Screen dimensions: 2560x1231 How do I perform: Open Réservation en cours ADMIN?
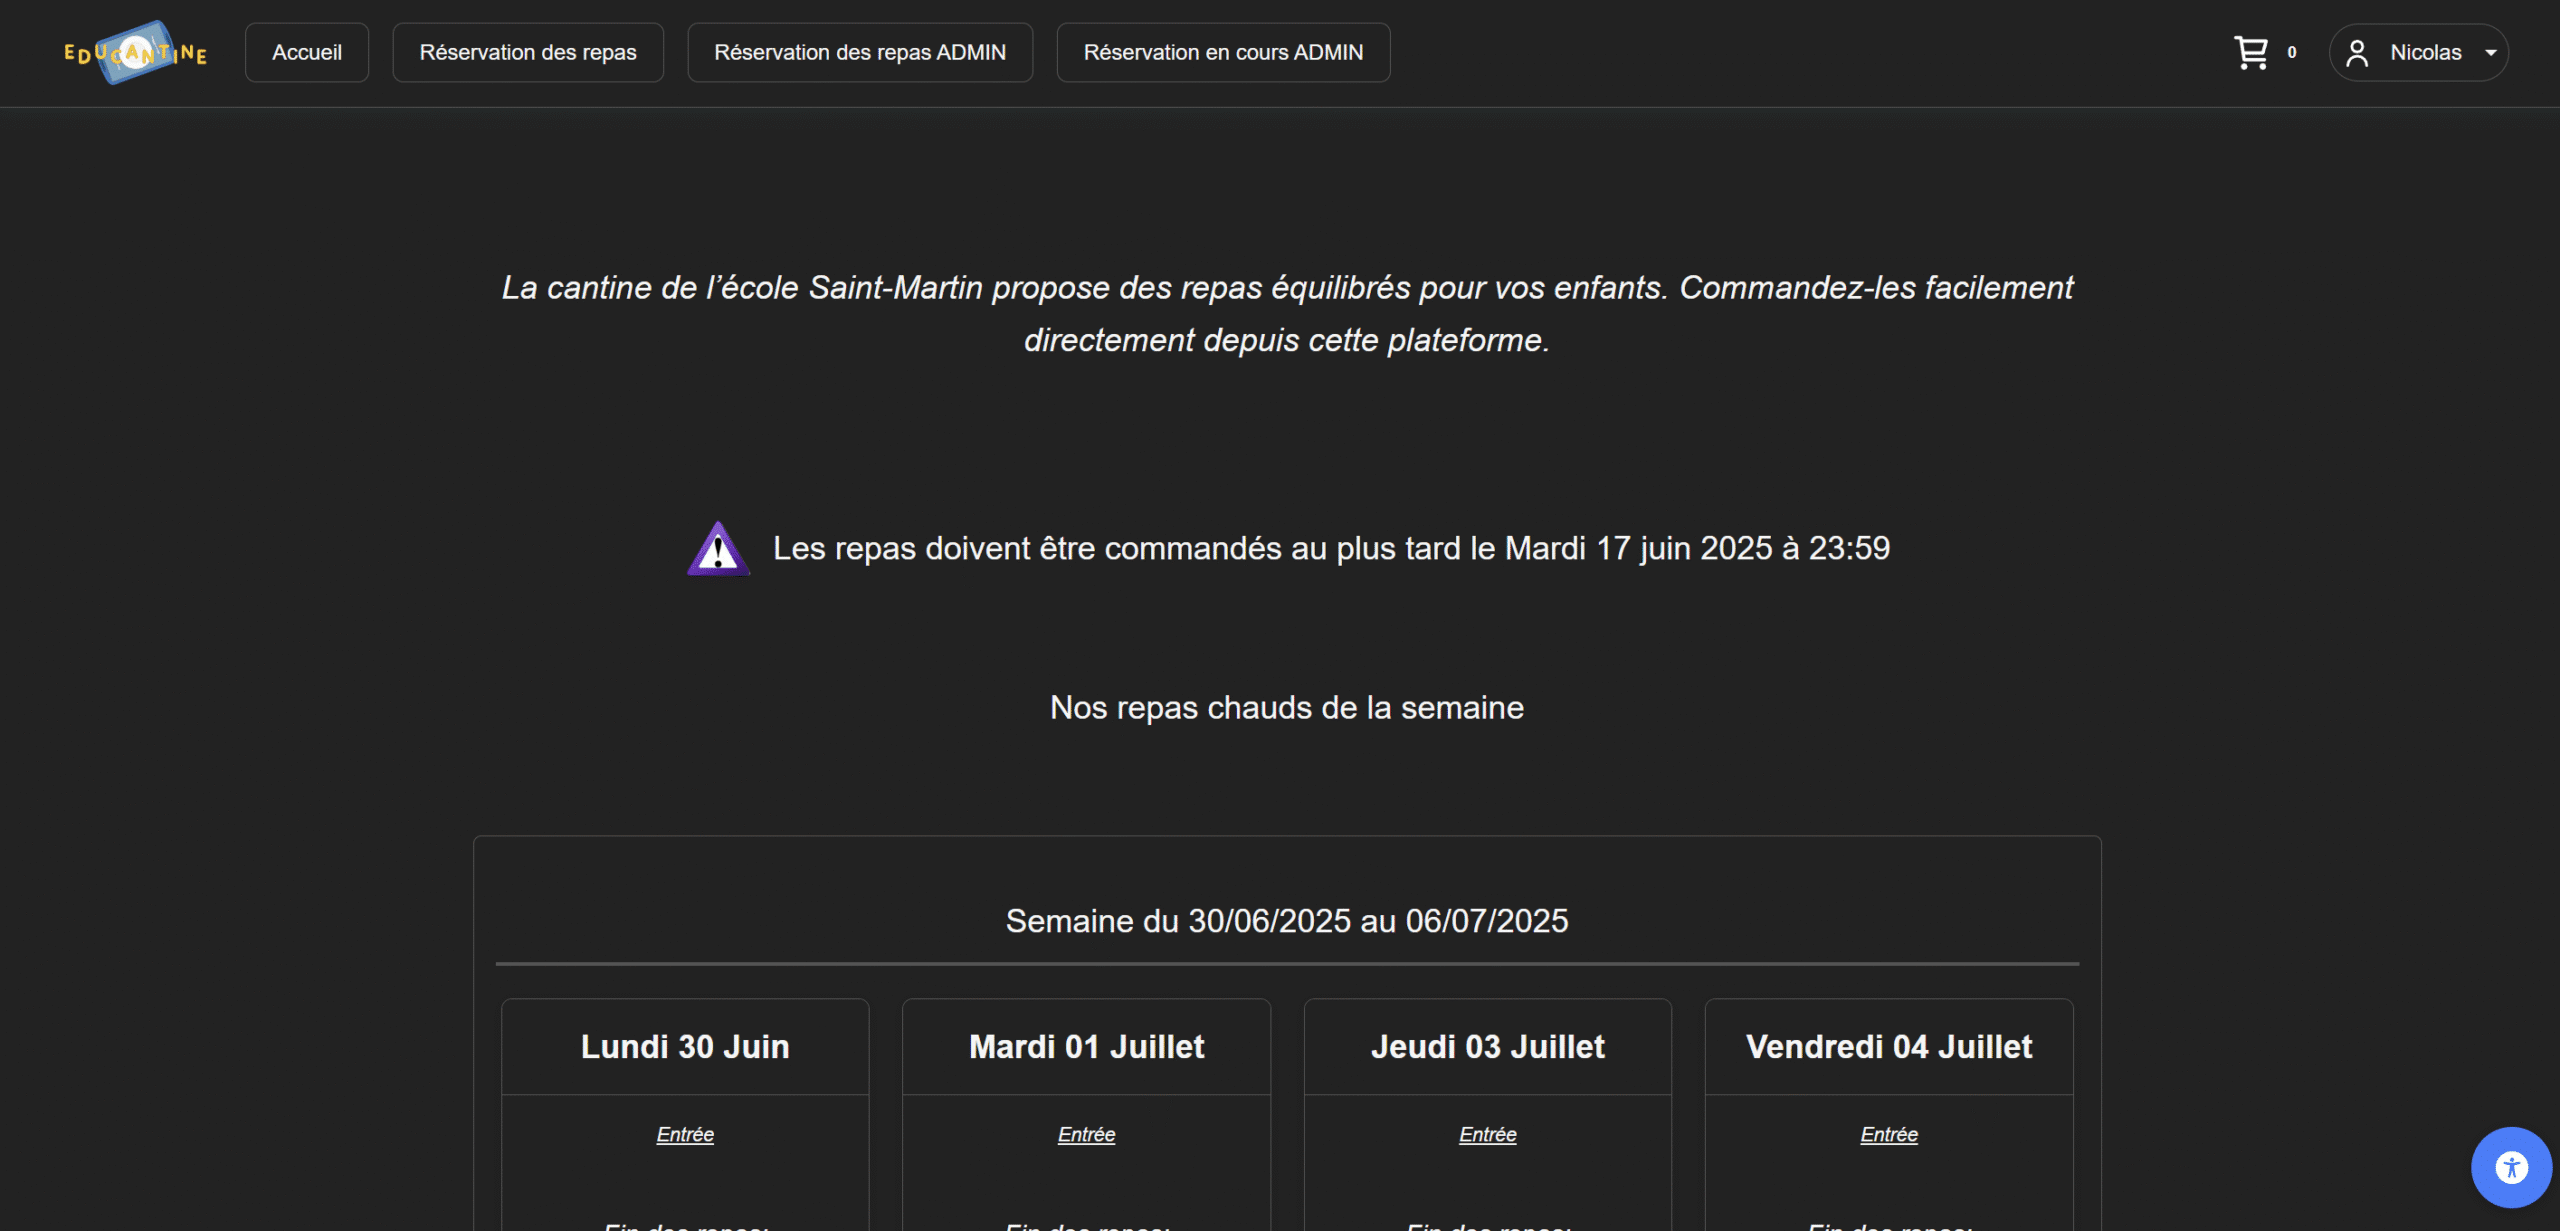pos(1222,53)
